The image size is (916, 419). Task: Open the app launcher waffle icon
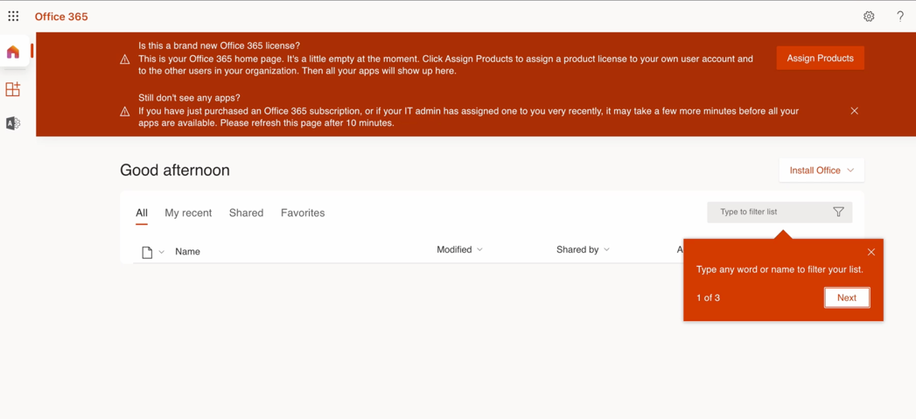(x=13, y=16)
